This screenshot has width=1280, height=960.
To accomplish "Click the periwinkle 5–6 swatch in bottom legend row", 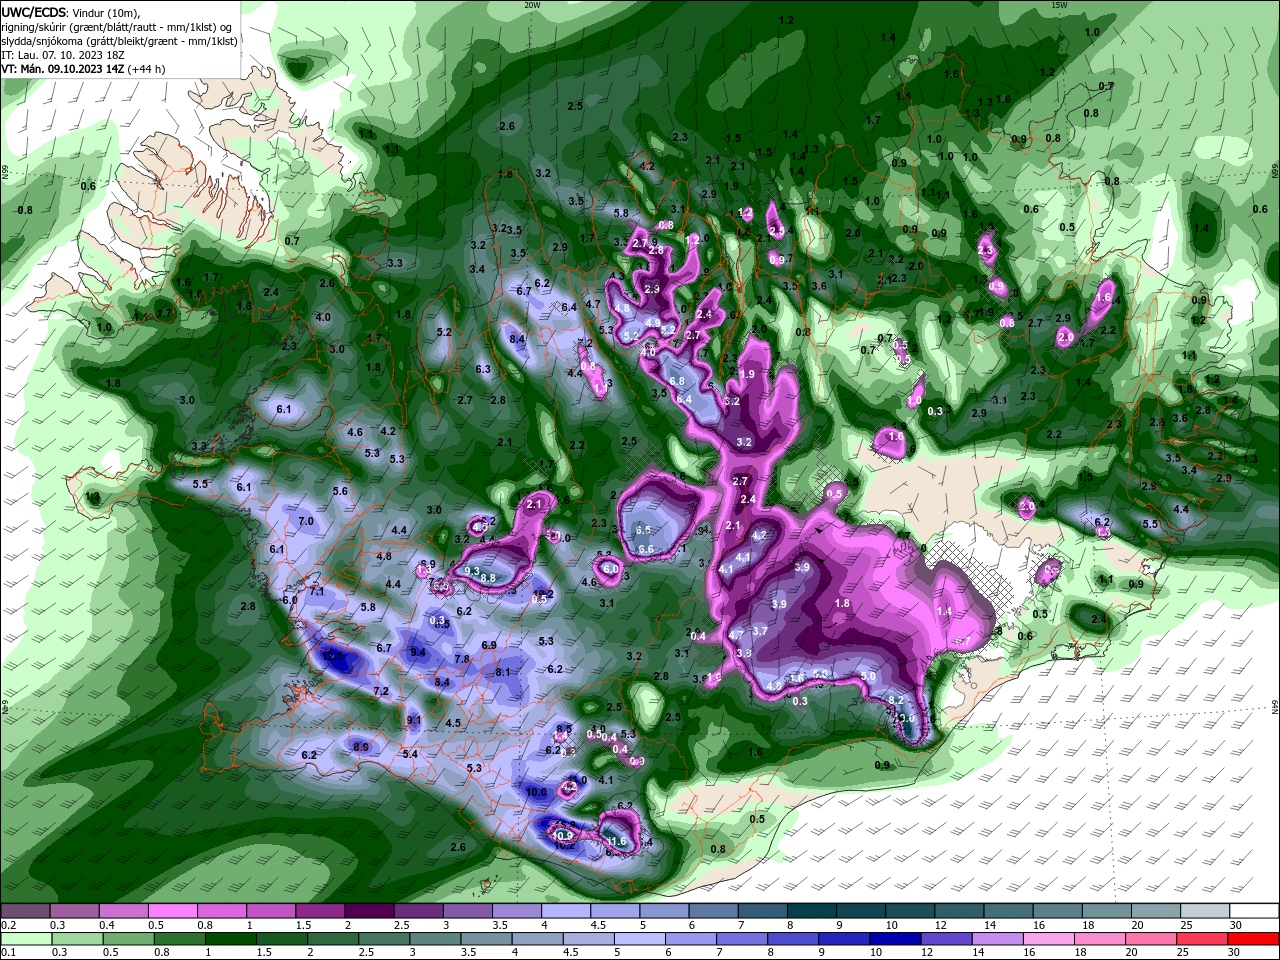I will click(642, 940).
